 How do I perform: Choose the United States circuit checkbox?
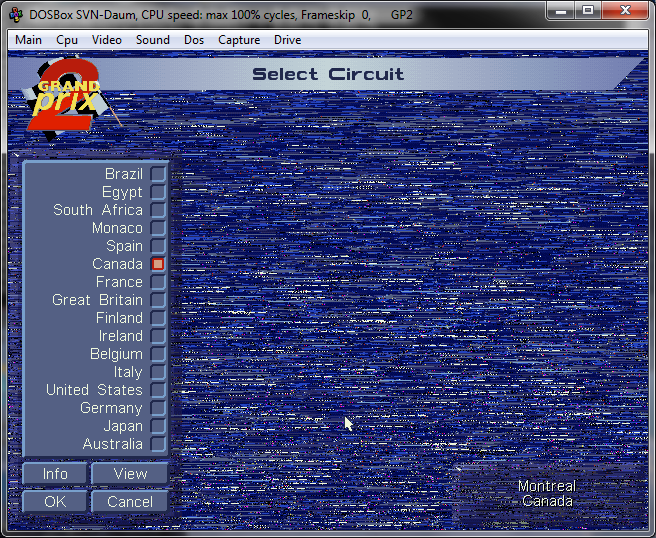(x=158, y=390)
